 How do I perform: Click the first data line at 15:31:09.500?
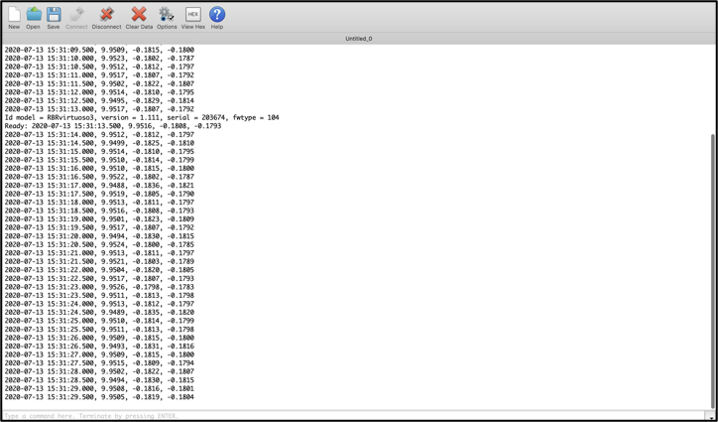[99, 49]
